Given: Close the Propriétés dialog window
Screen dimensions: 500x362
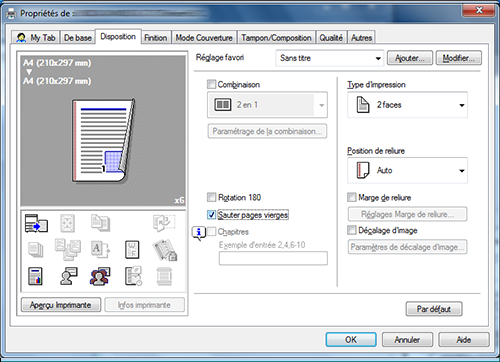Looking at the screenshot, I should [x=478, y=10].
